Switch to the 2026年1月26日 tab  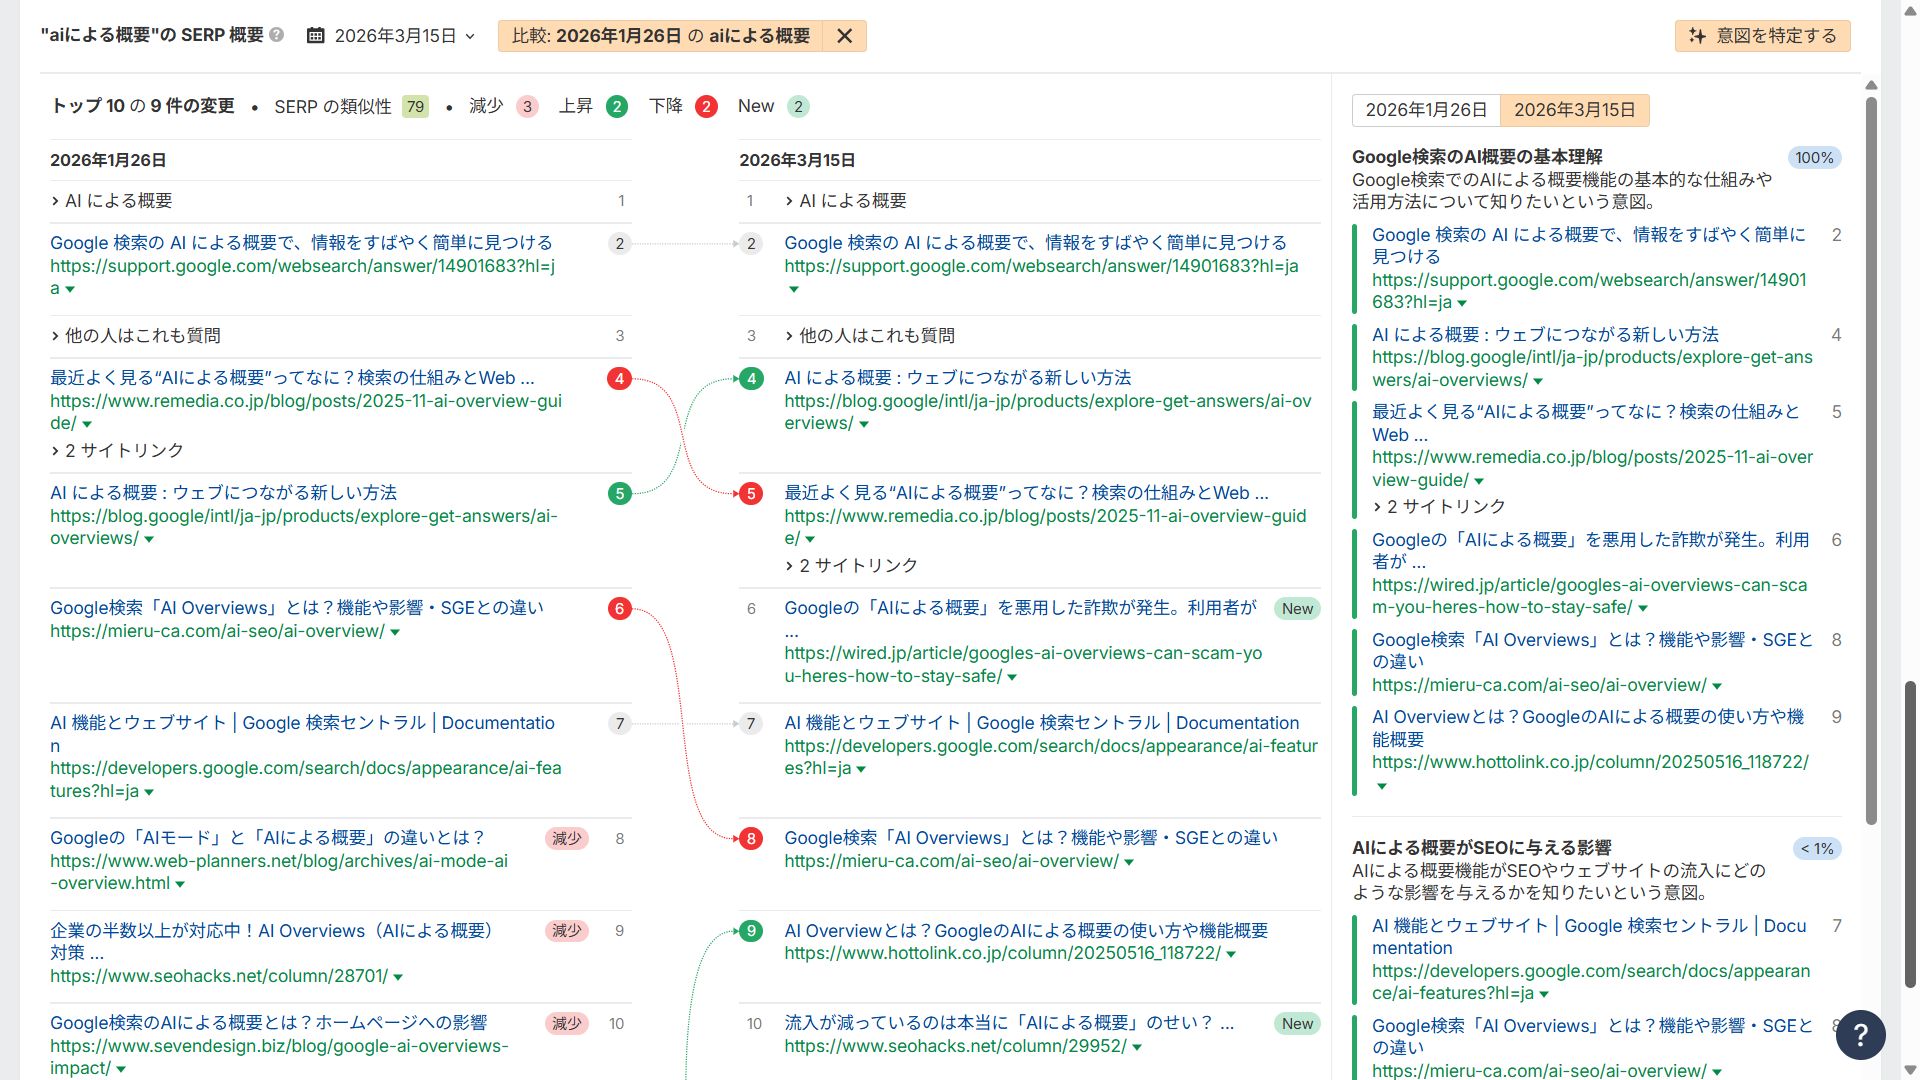click(x=1425, y=110)
